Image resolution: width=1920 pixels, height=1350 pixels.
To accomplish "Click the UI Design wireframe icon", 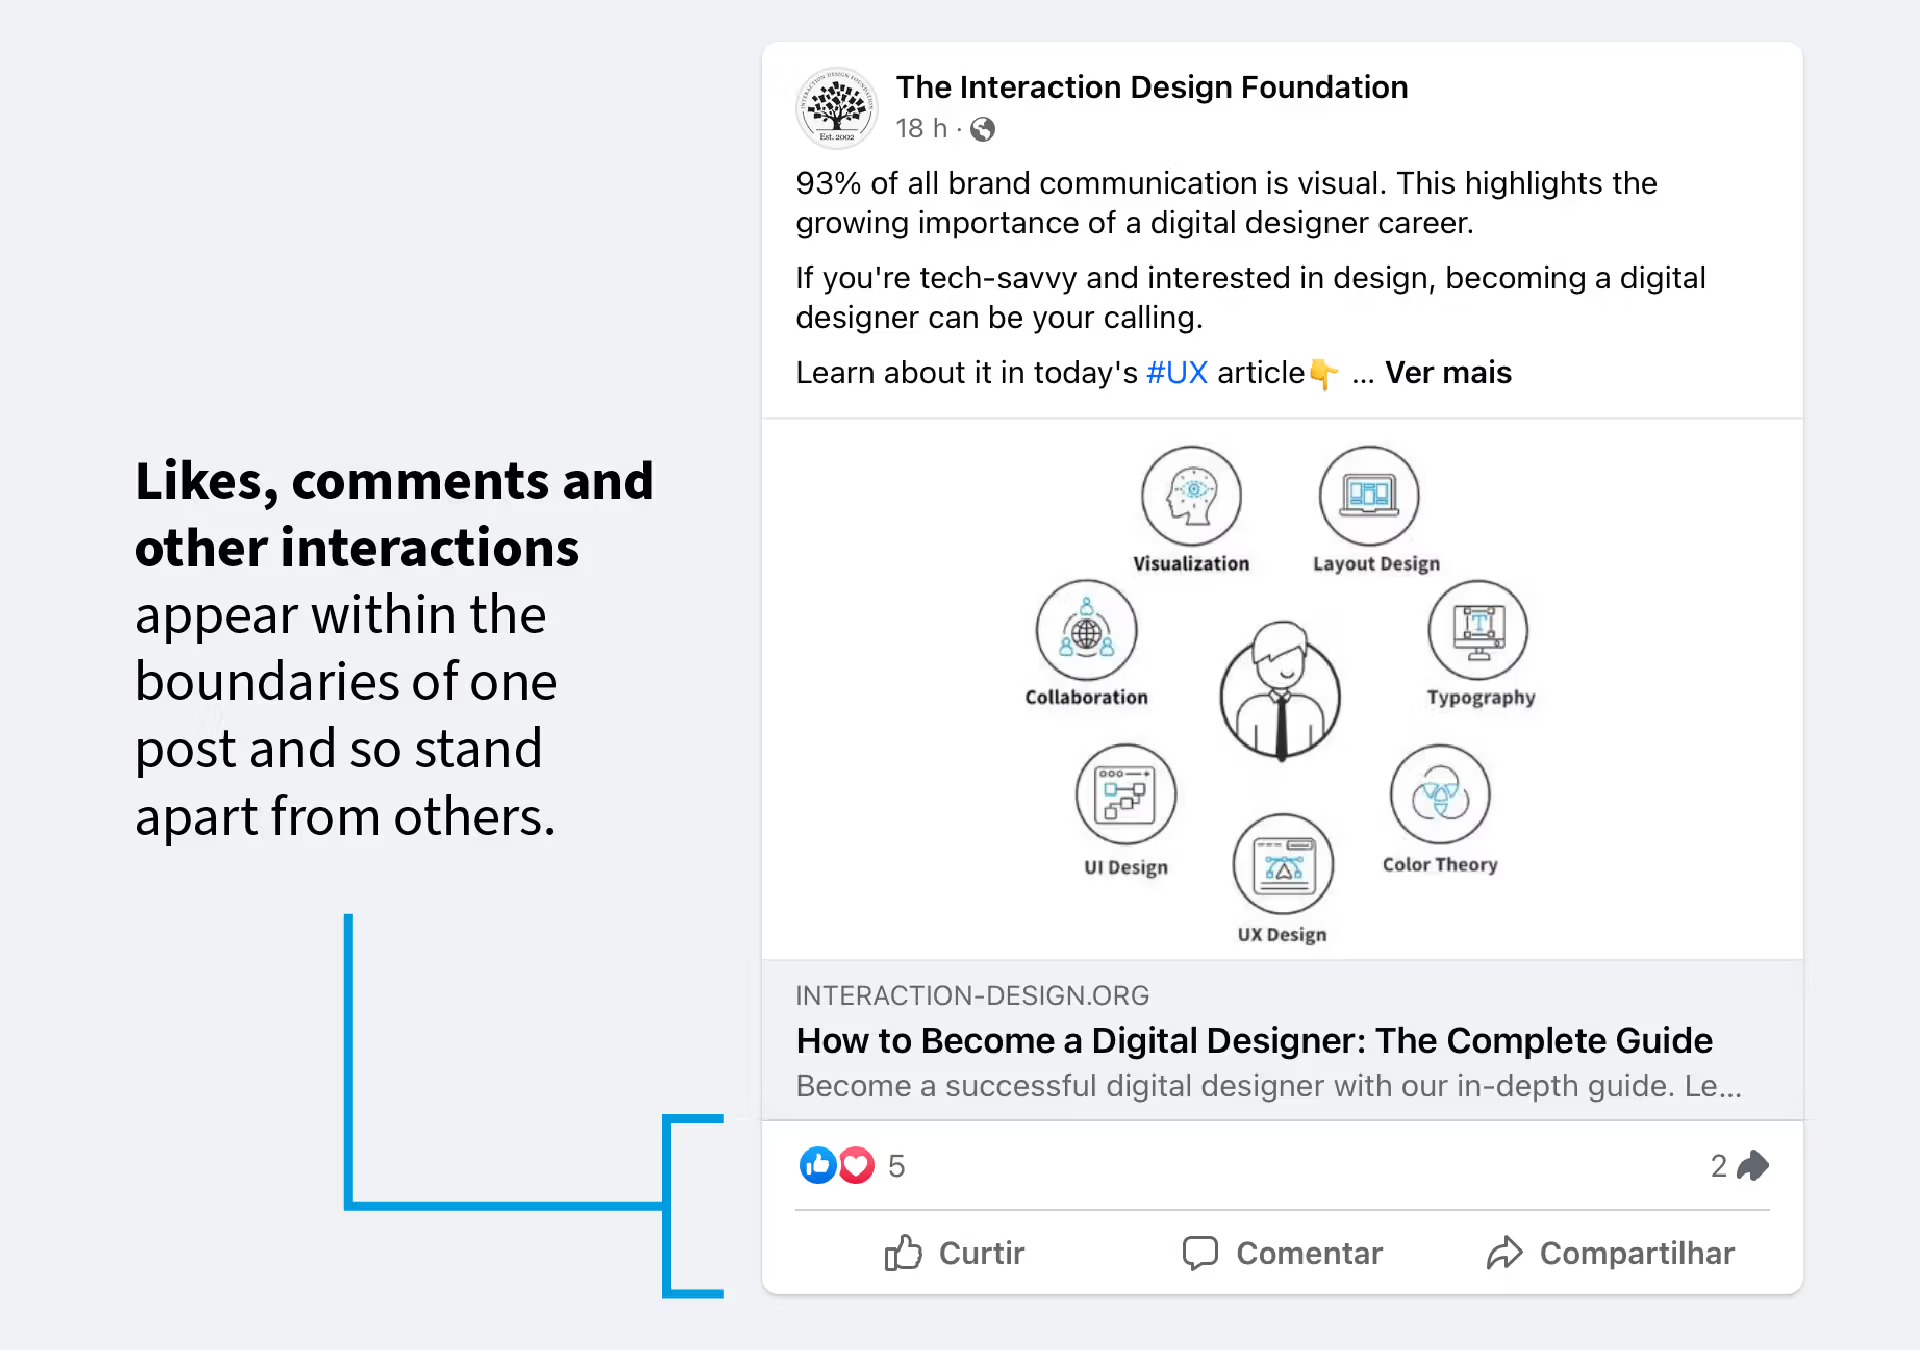I will click(1125, 795).
